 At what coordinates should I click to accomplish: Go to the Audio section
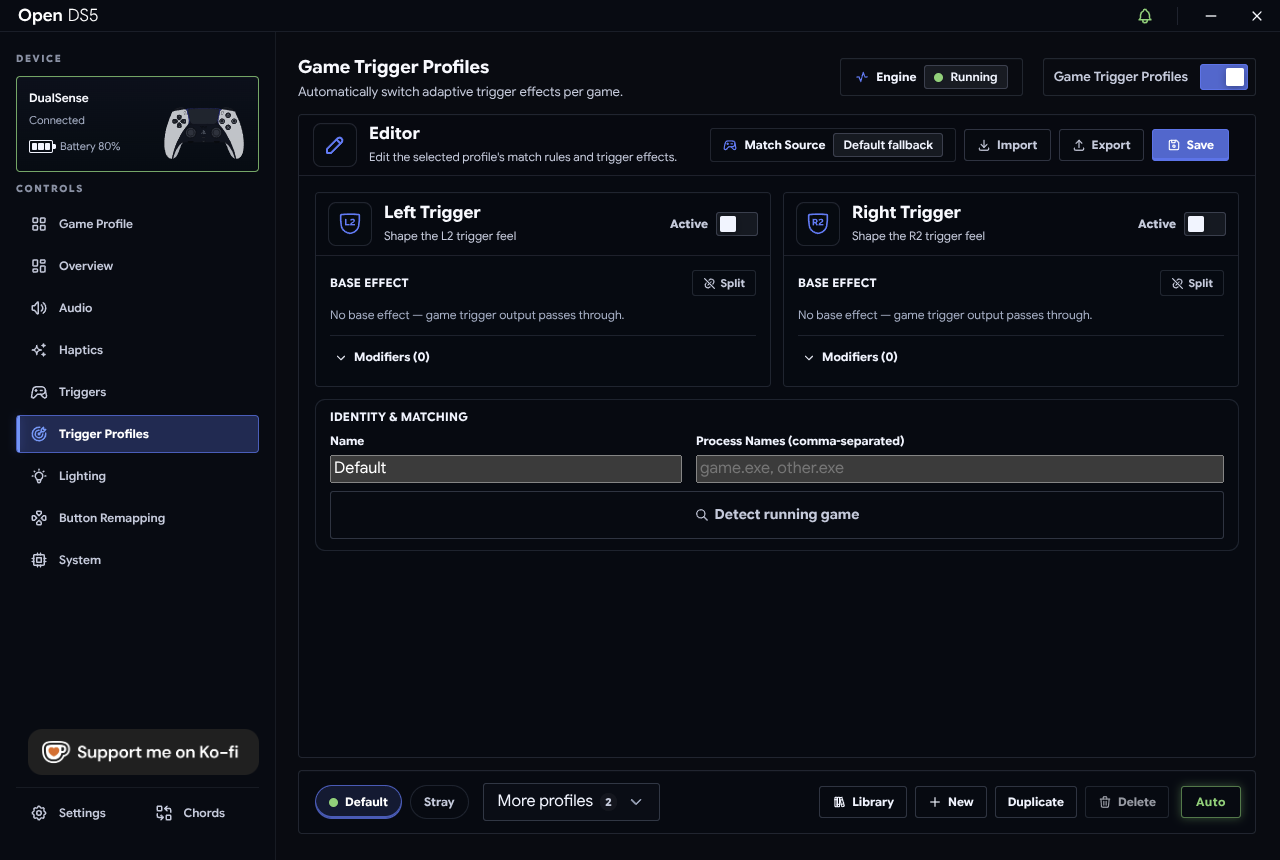coord(138,308)
